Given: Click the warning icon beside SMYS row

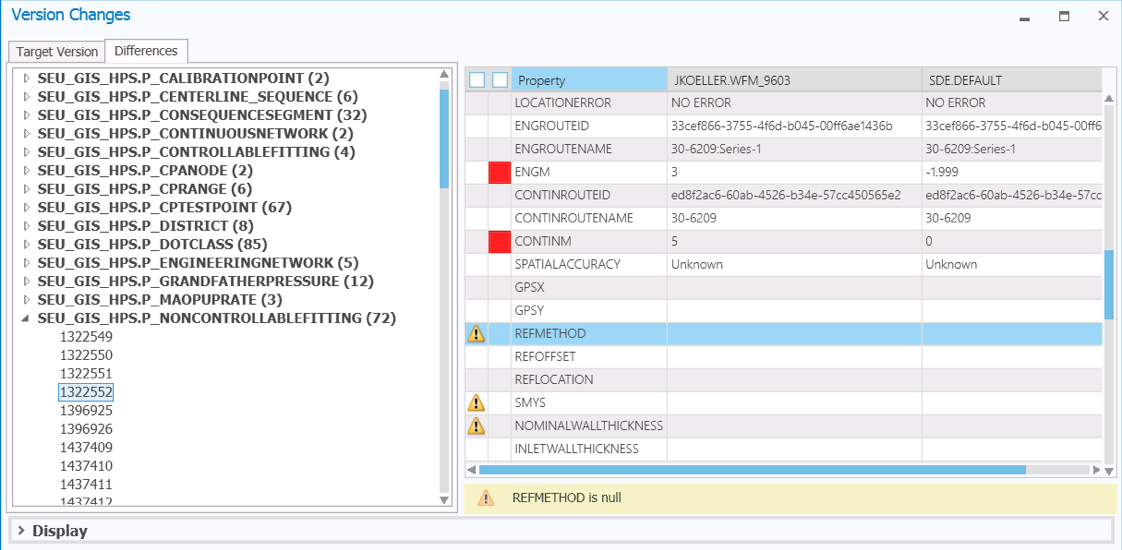Looking at the screenshot, I should click(x=476, y=403).
